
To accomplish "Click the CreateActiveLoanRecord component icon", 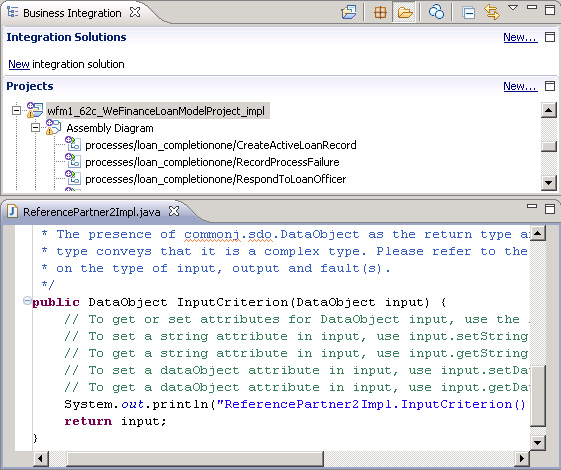I will point(73,143).
